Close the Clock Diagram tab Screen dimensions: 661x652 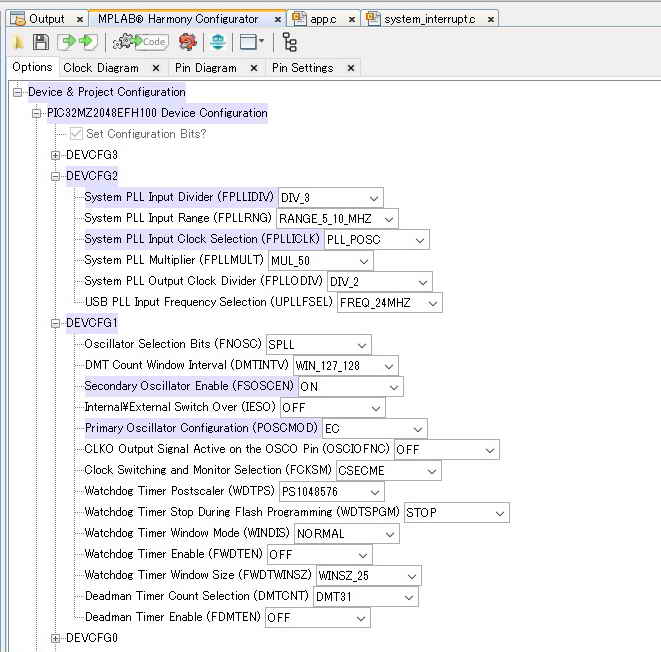[156, 68]
